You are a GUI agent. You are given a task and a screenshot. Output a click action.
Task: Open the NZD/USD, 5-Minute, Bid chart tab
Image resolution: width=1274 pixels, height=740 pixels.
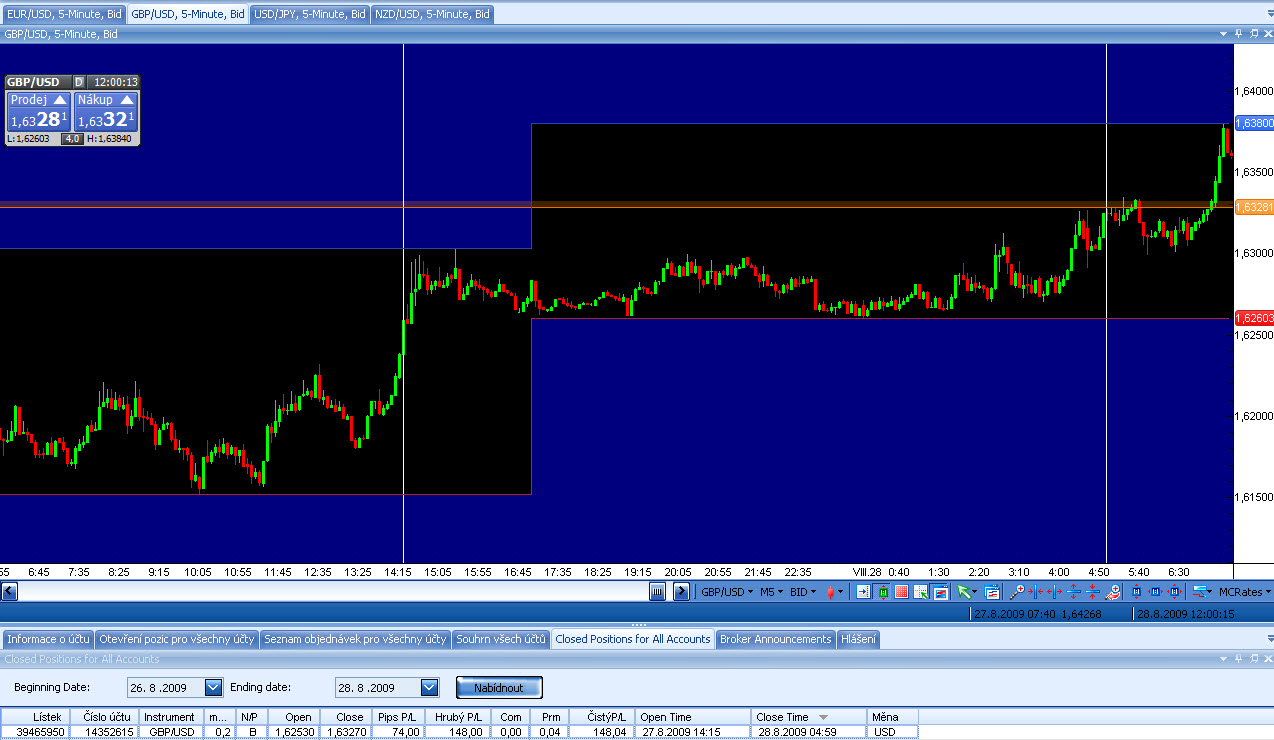pyautogui.click(x=433, y=14)
